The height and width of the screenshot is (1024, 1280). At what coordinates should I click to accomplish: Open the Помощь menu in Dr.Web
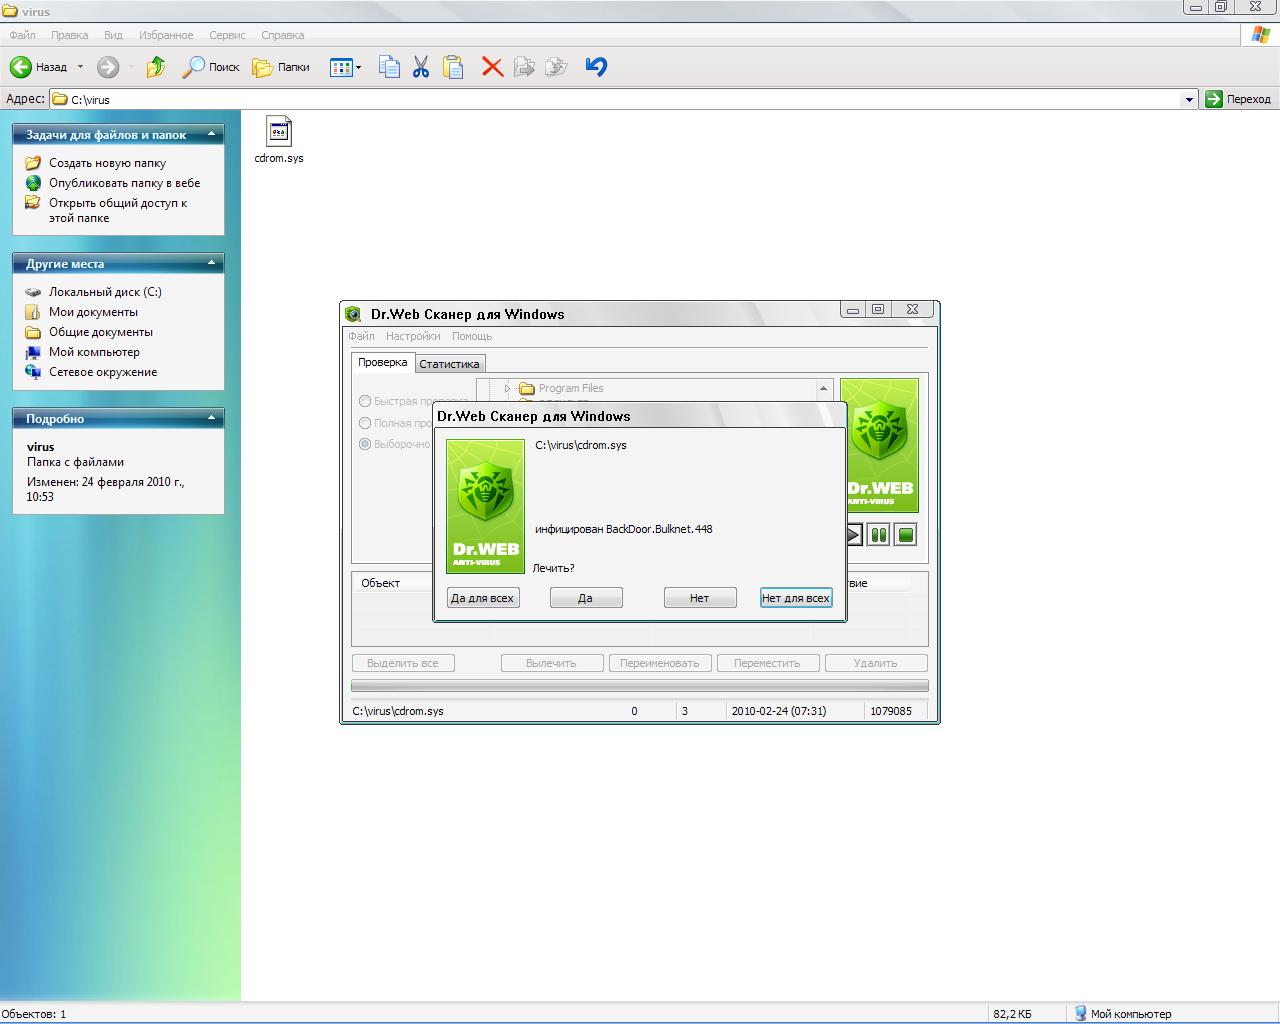pyautogui.click(x=472, y=336)
